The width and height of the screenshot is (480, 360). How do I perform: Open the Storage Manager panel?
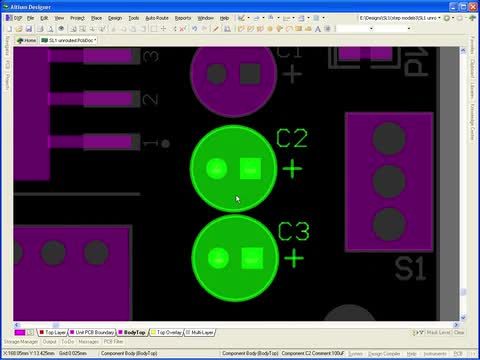tap(21, 342)
